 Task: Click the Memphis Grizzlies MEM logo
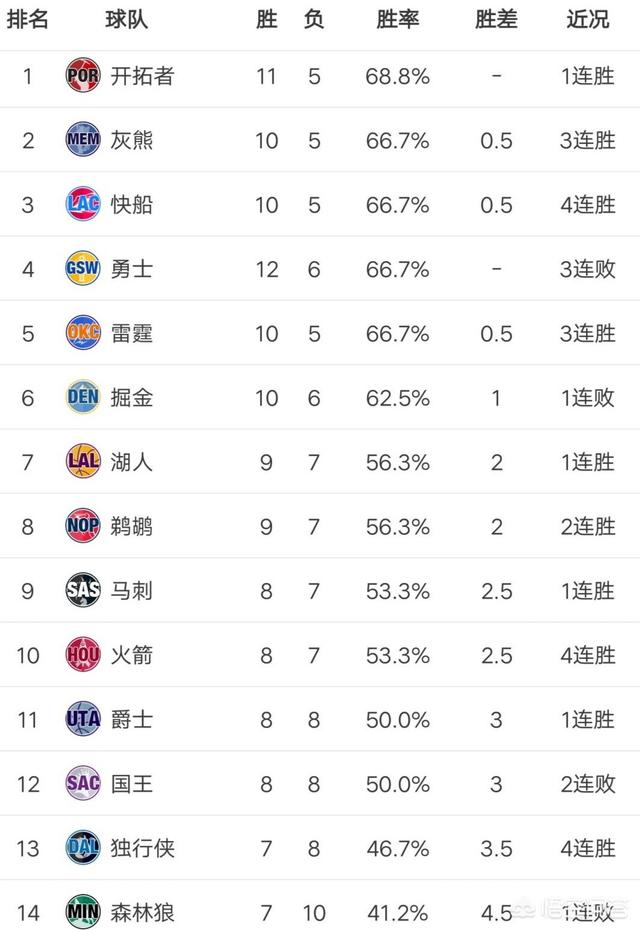83,140
